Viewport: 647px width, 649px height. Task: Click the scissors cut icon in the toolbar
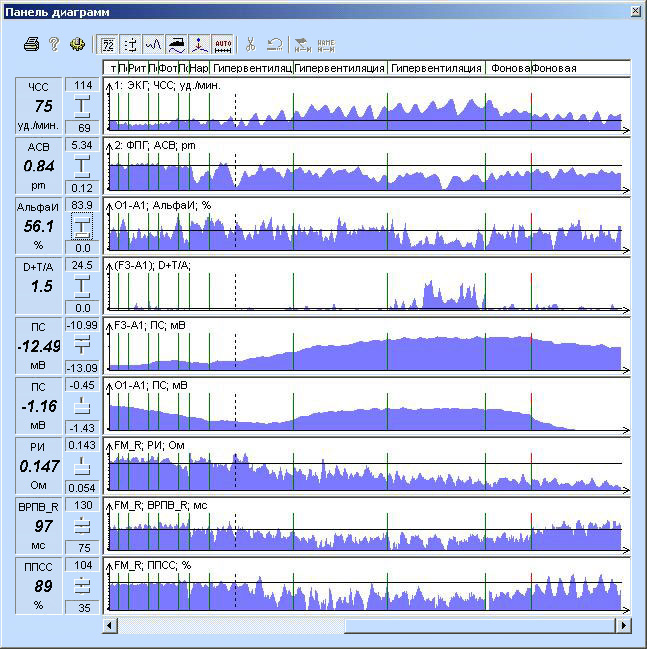[250, 44]
